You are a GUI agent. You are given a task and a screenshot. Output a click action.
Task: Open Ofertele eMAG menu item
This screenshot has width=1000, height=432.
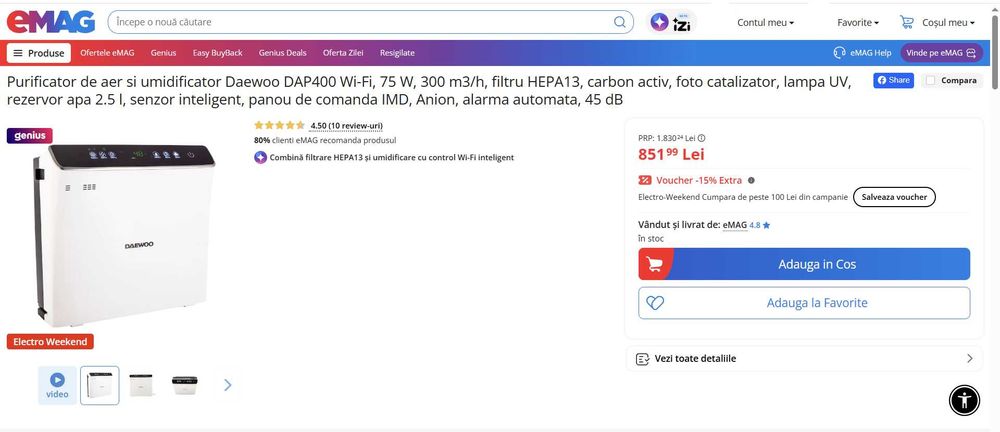click(107, 53)
